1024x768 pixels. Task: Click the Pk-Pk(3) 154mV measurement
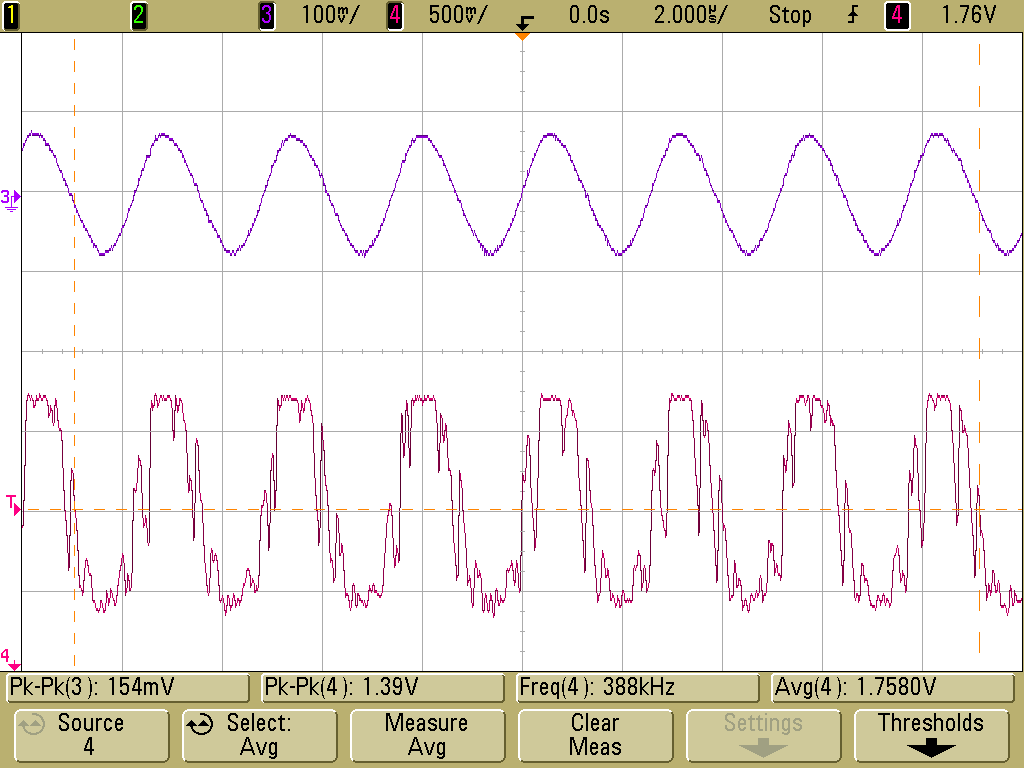pos(128,687)
